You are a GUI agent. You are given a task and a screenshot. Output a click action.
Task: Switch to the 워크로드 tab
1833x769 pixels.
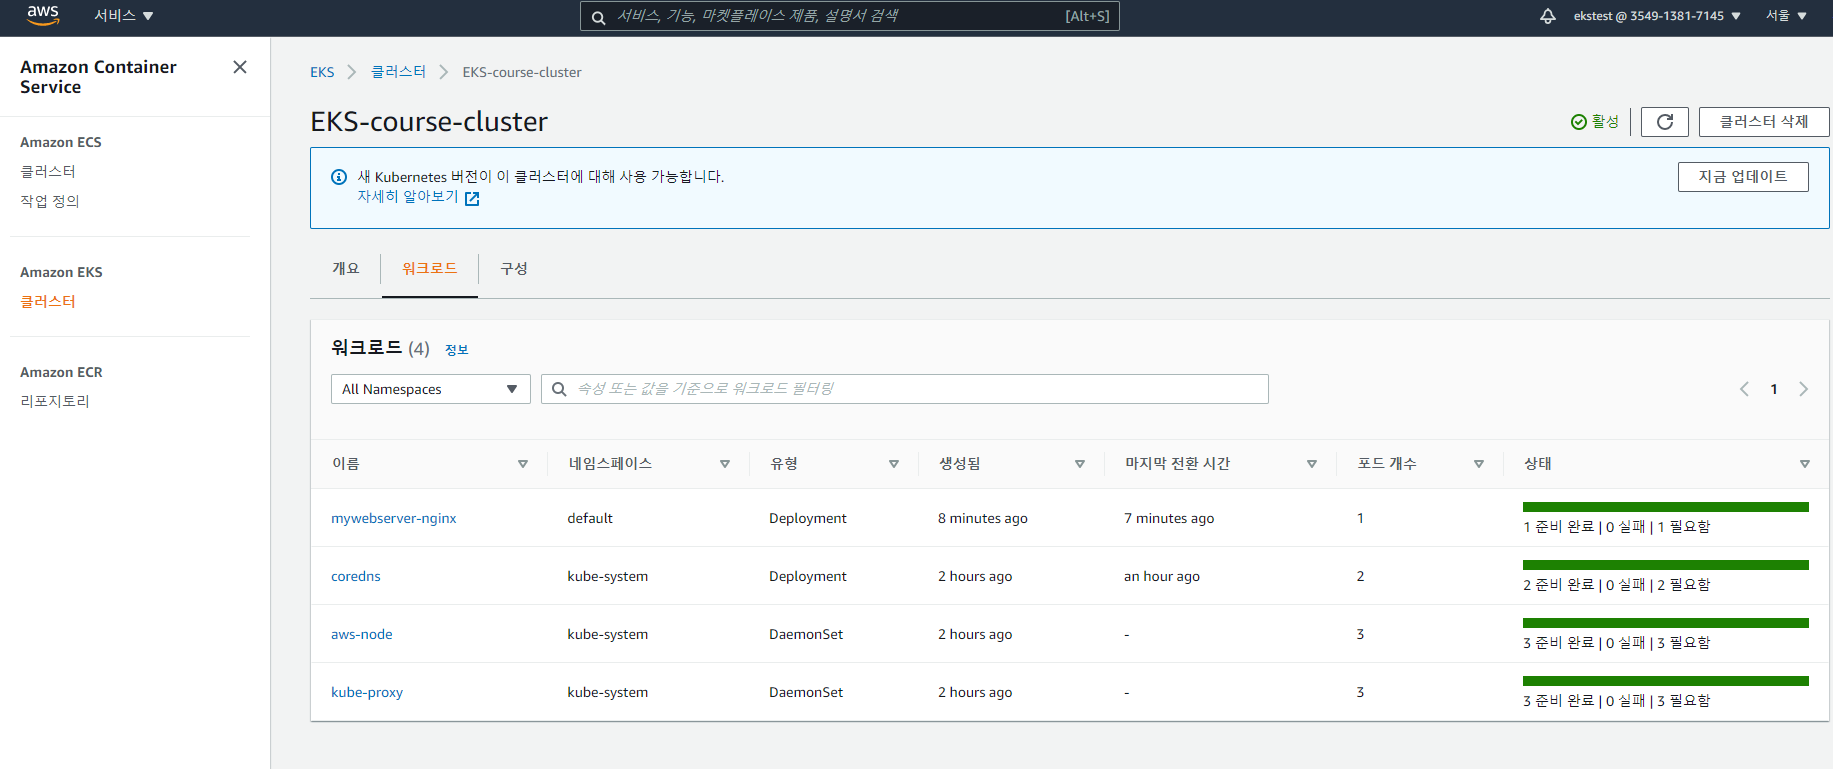coord(430,268)
